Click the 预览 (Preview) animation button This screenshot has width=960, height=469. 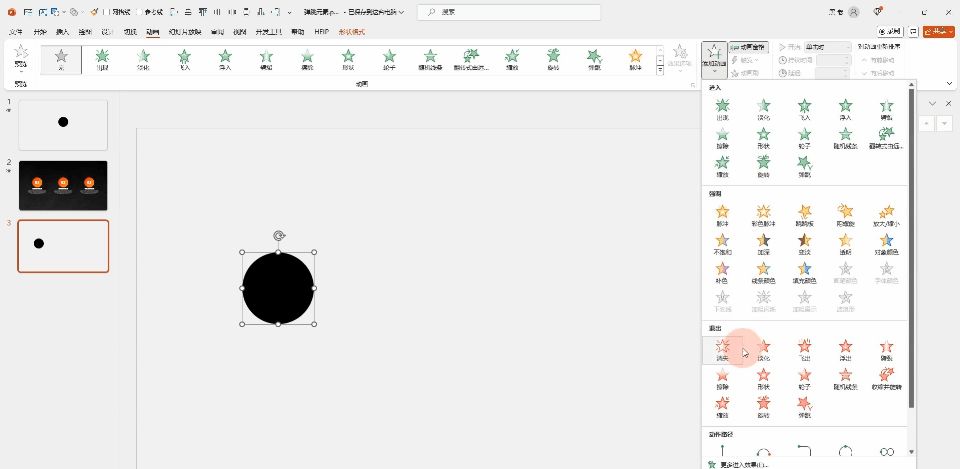pyautogui.click(x=21, y=58)
